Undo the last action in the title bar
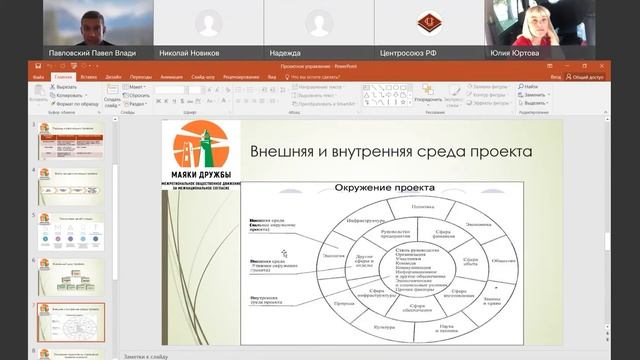 (50, 66)
